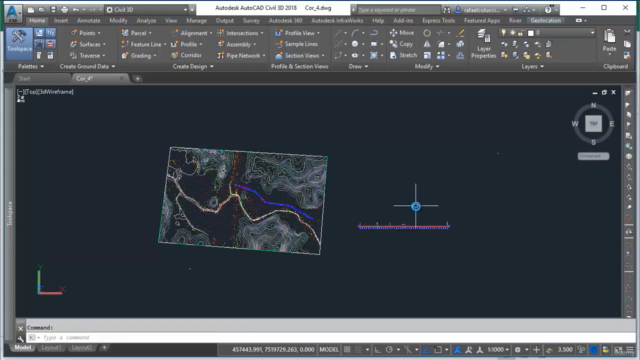Open Layer Properties manager

pos(484,44)
